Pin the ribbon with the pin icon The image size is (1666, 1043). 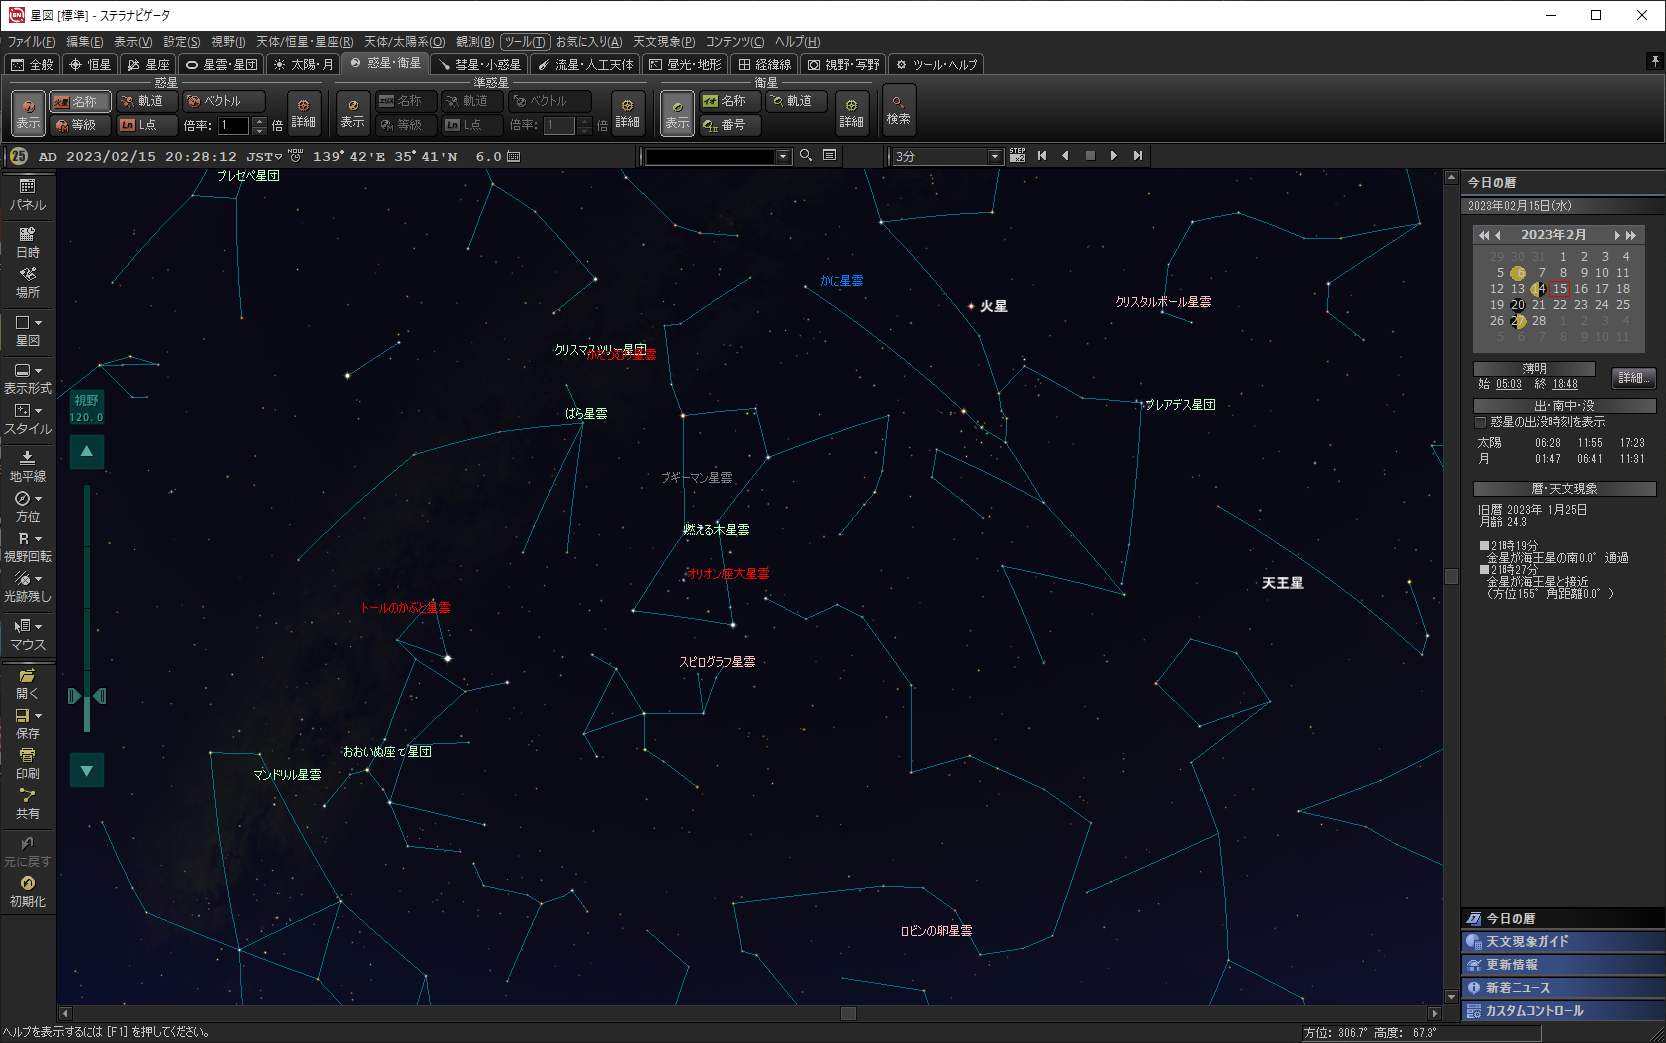(1654, 62)
